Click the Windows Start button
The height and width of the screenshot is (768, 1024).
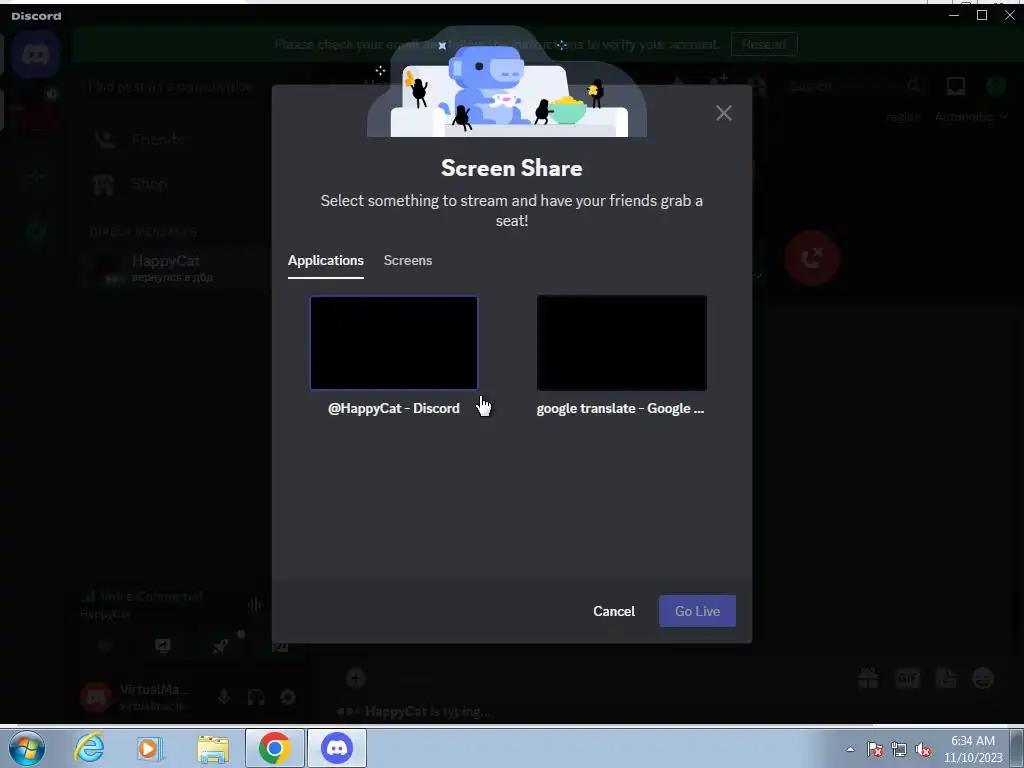(x=27, y=748)
